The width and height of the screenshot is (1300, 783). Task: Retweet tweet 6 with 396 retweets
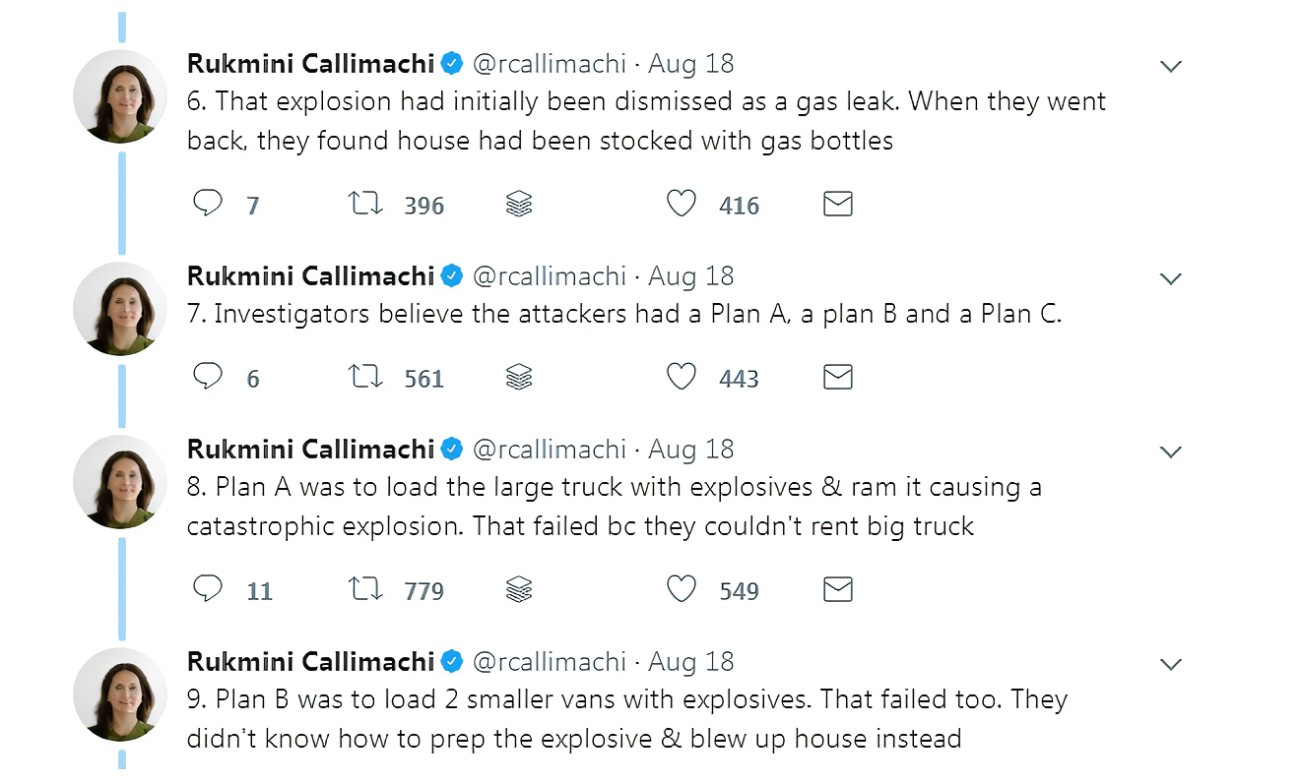click(365, 204)
